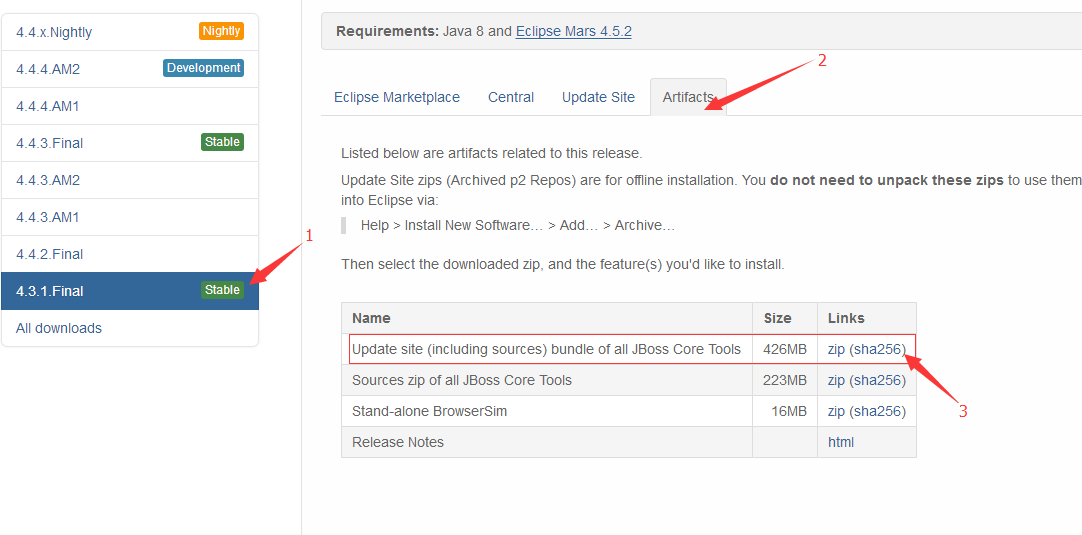Image resolution: width=1082 pixels, height=535 pixels.
Task: Download zip for Update site bundle
Action: 836,349
